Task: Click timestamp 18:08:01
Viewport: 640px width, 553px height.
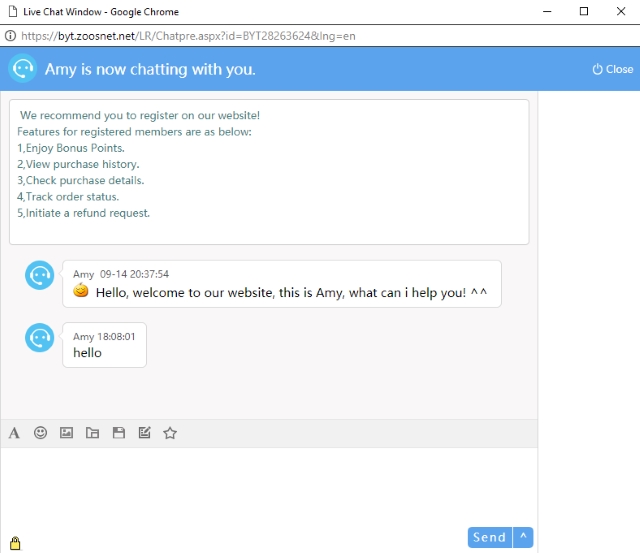Action: pos(116,336)
